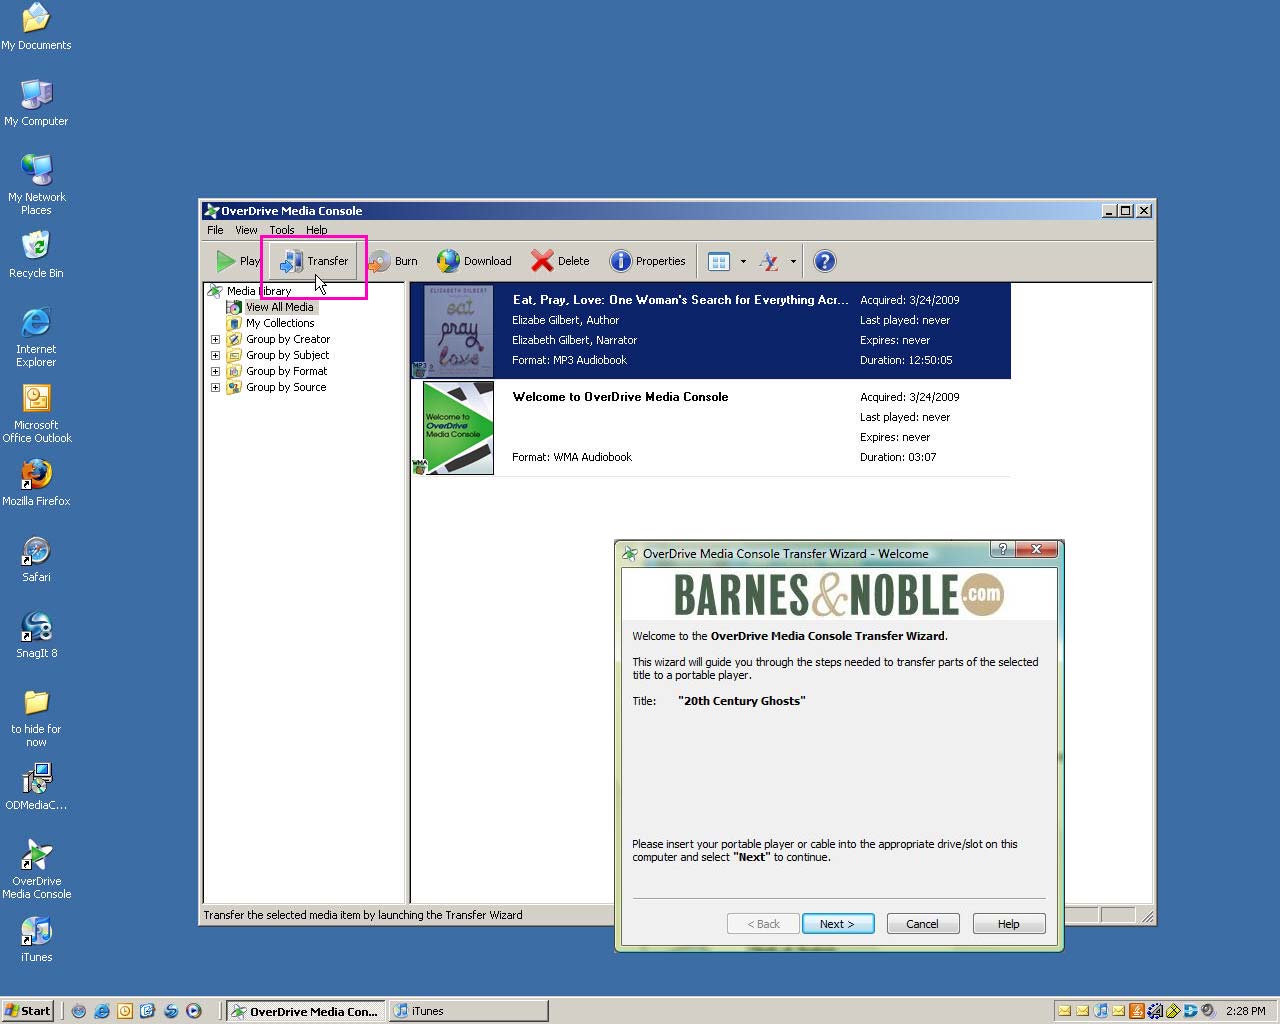Open My Network Places desktop icon
This screenshot has height=1024, width=1280.
click(x=36, y=185)
